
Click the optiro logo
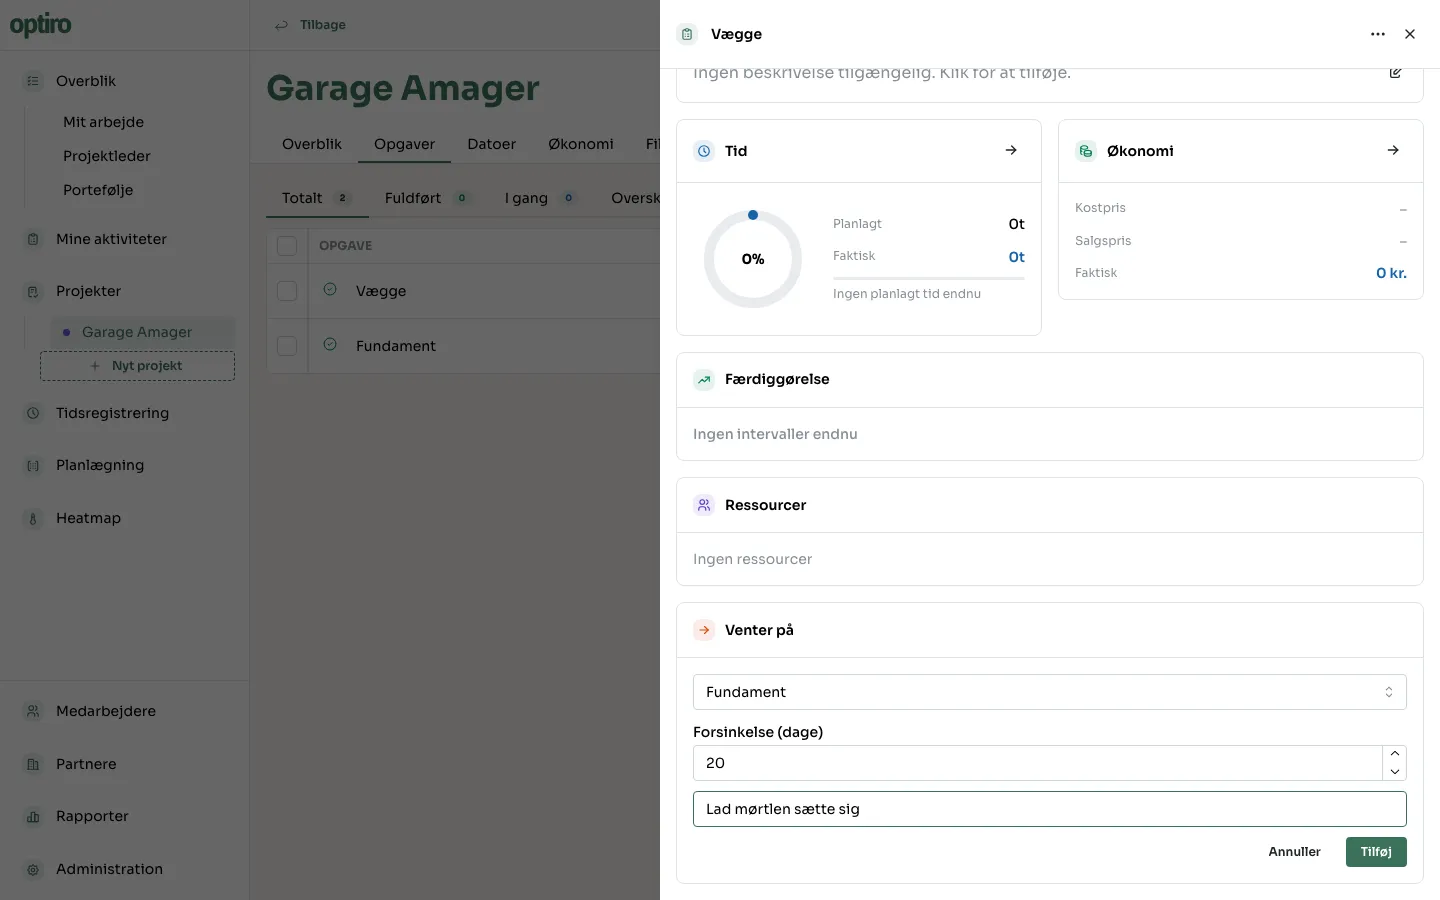[40, 24]
